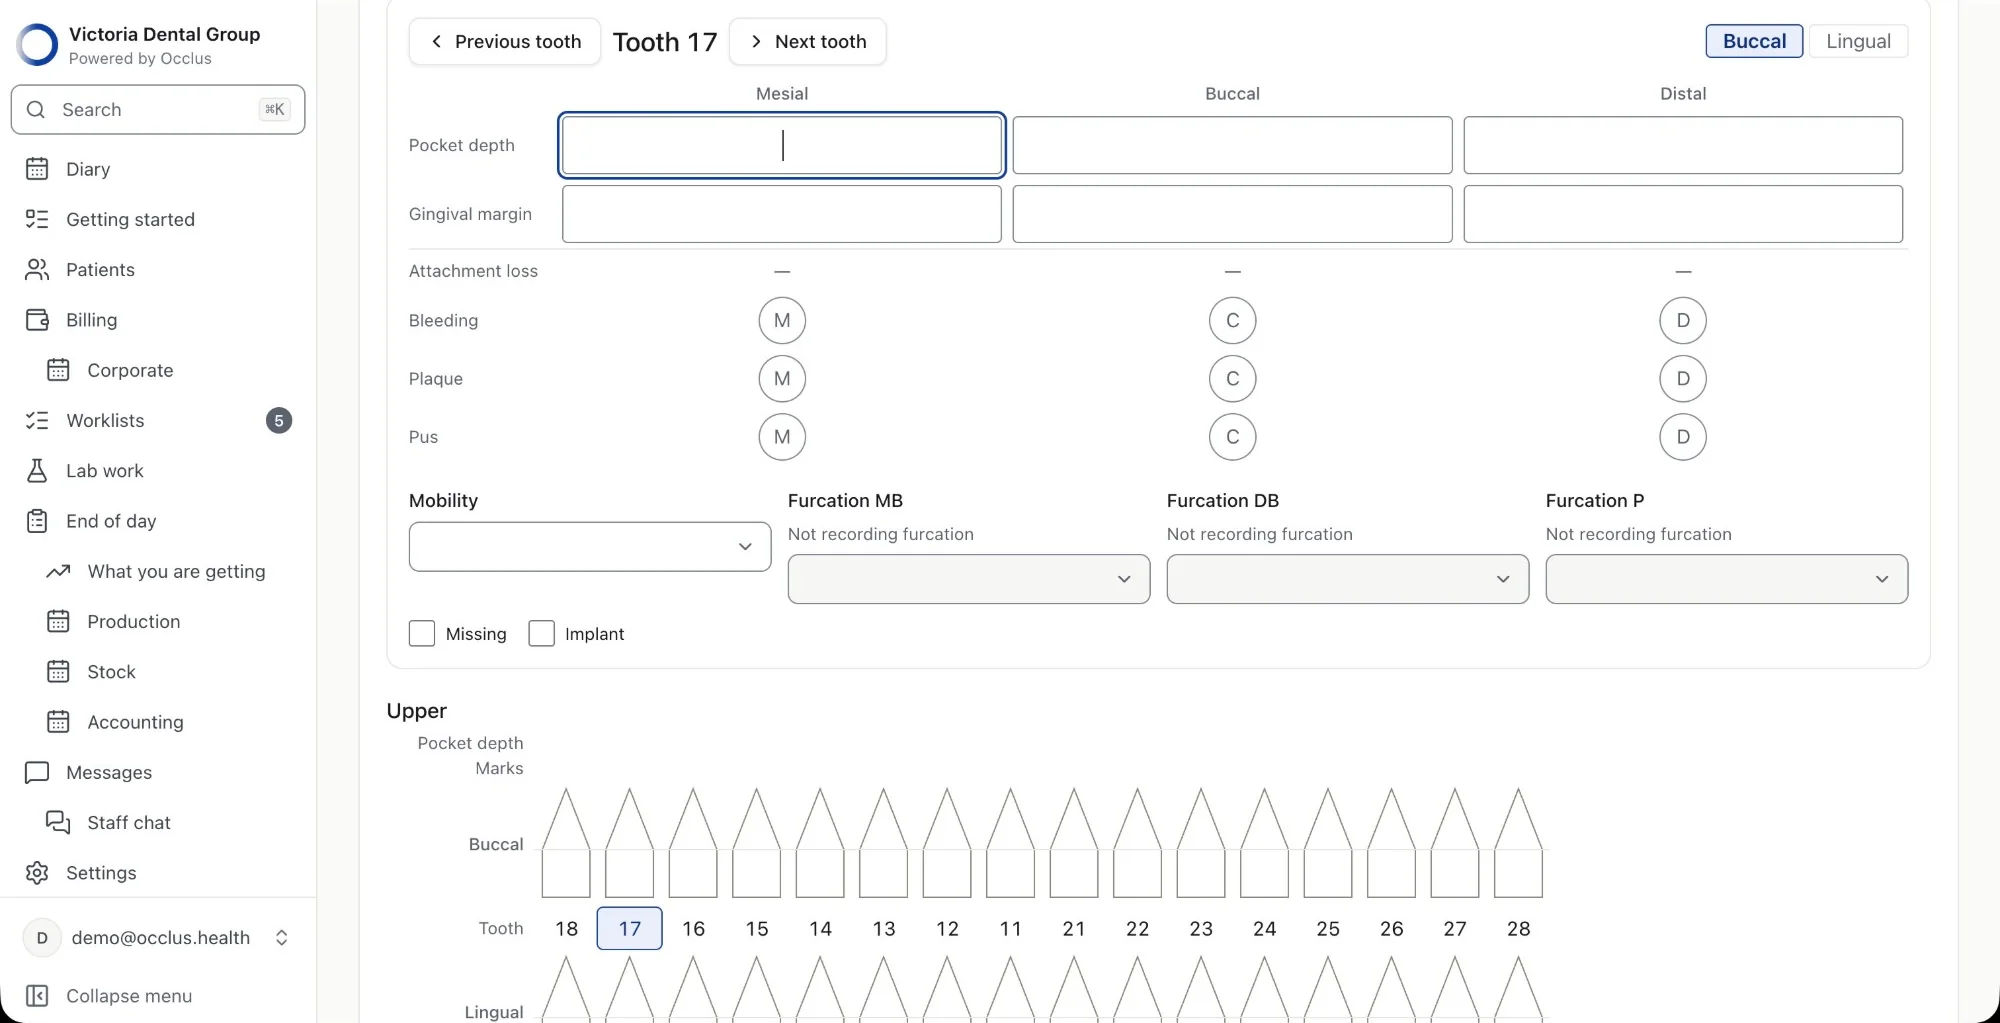Toggle Bleeding on the mesial M site
The height and width of the screenshot is (1023, 2000).
(782, 320)
